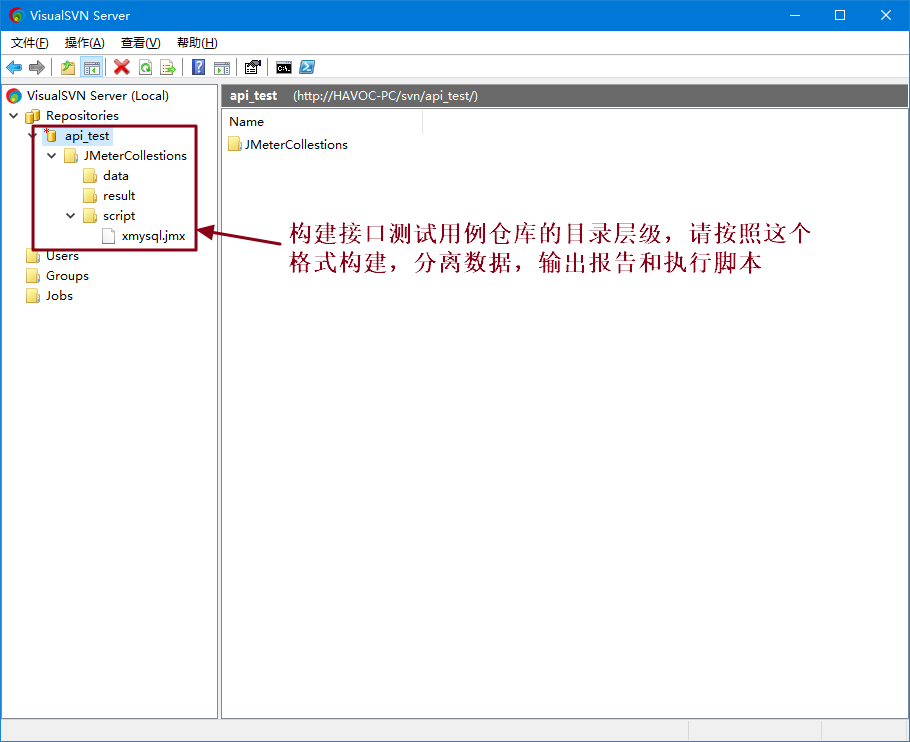The height and width of the screenshot is (742, 910).
Task: Click the Back arrow toolbar icon
Action: (14, 67)
